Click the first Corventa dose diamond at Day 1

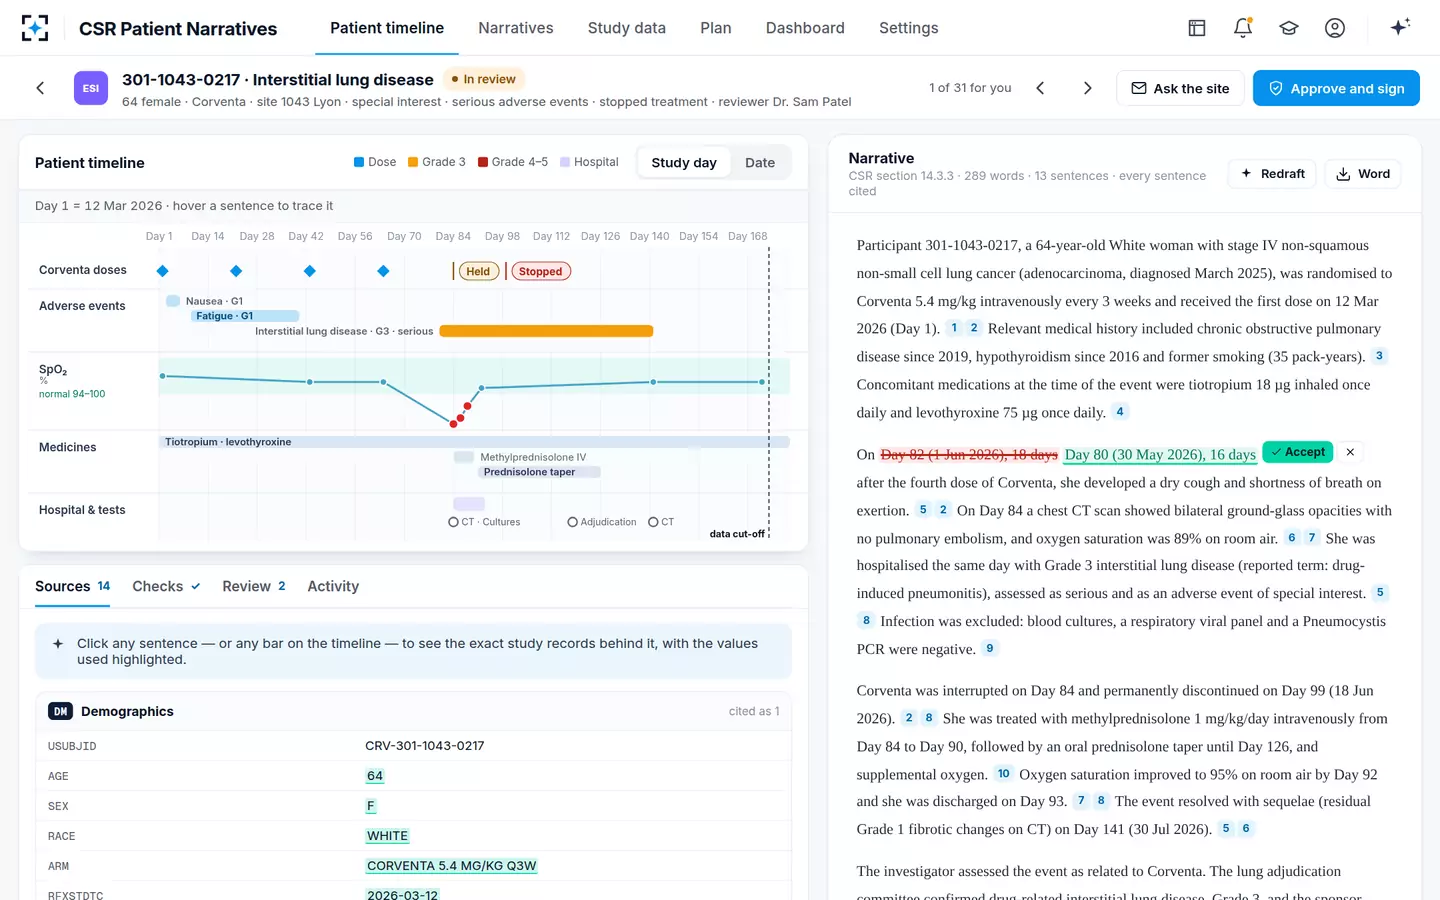tap(162, 271)
